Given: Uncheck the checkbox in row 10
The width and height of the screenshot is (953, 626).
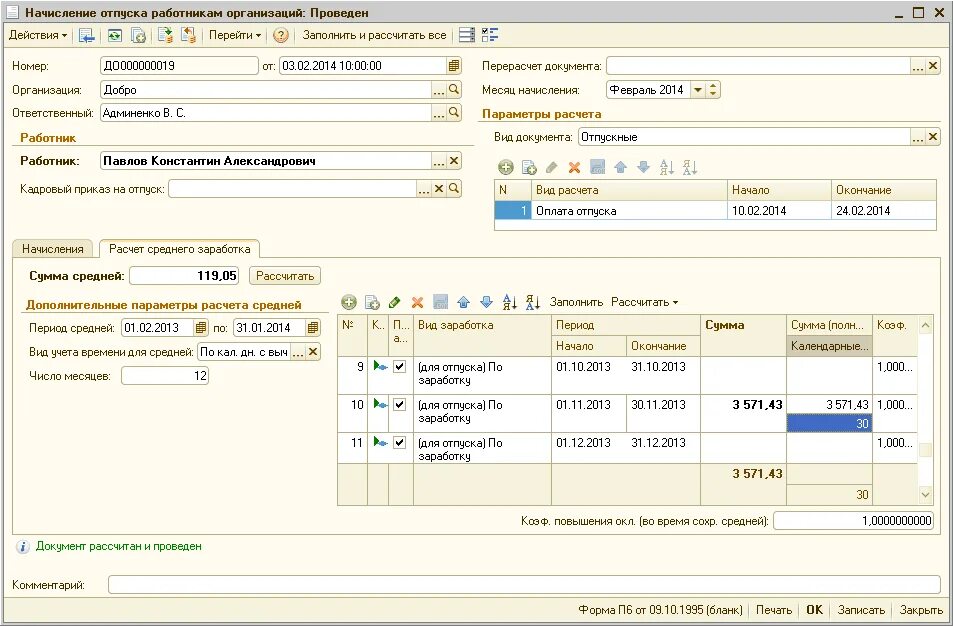Looking at the screenshot, I should point(399,405).
